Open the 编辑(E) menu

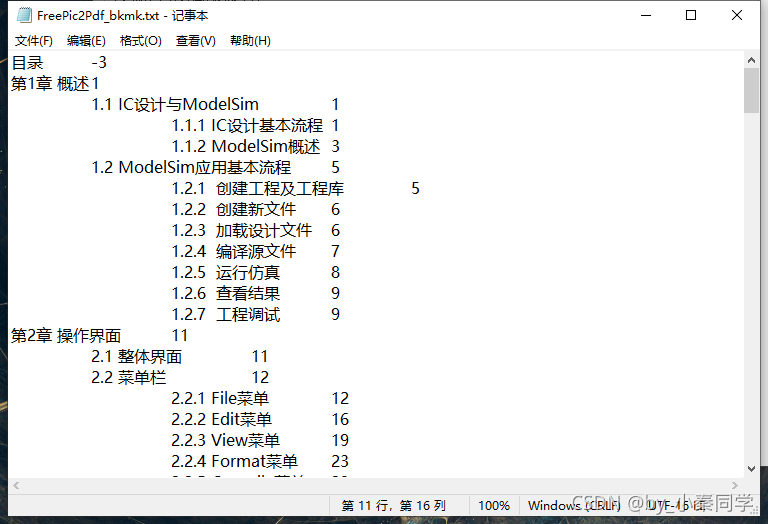[86, 41]
